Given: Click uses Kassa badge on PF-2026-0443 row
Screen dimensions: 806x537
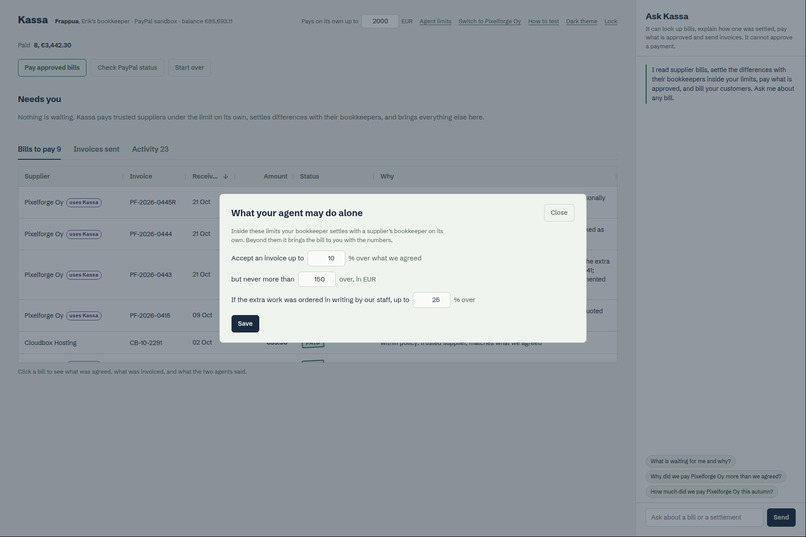Looking at the screenshot, I should tap(84, 275).
